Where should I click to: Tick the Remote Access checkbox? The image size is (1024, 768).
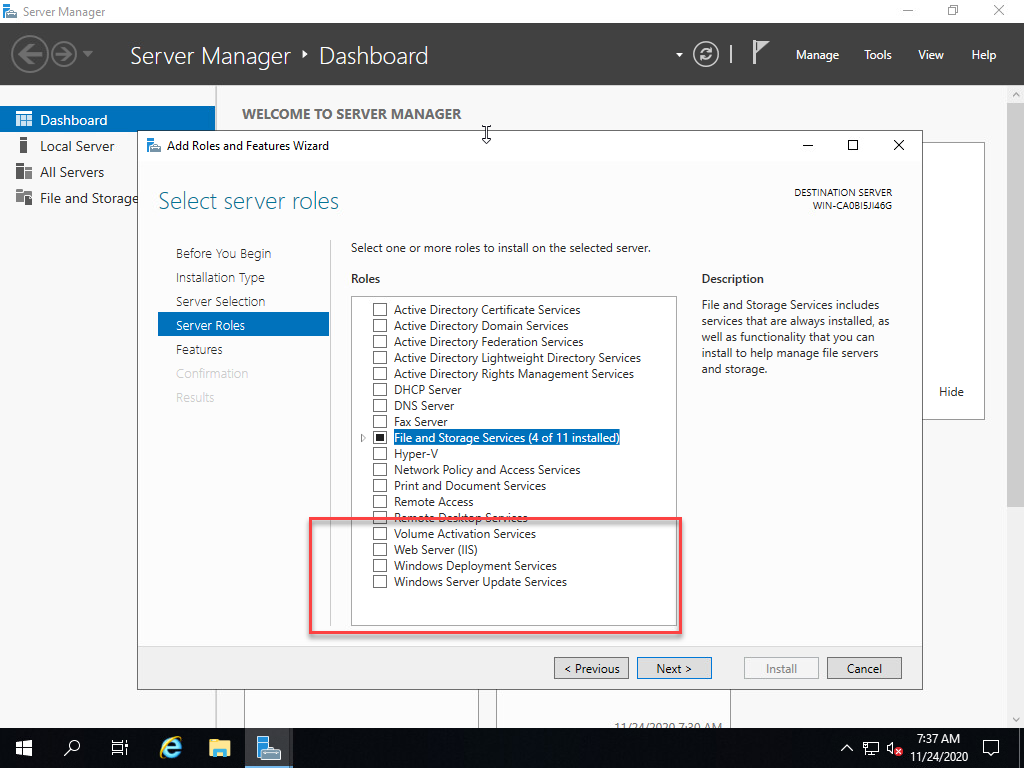[x=379, y=502]
